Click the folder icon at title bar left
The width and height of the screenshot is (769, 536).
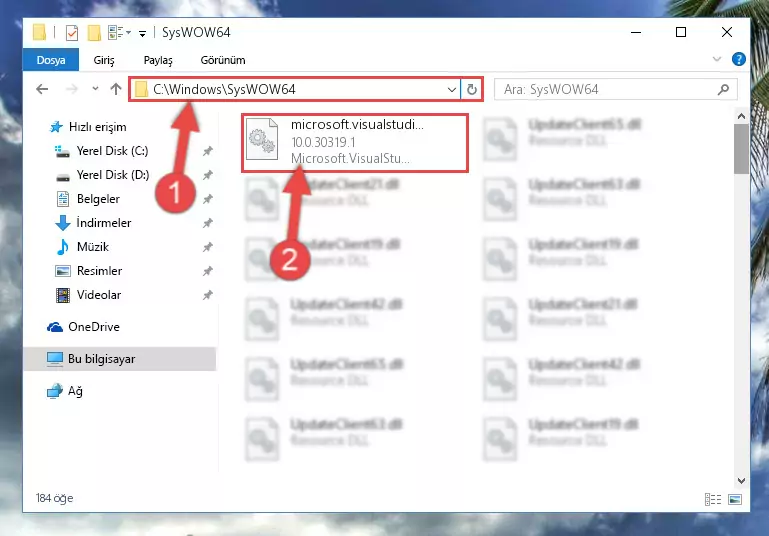click(x=39, y=32)
